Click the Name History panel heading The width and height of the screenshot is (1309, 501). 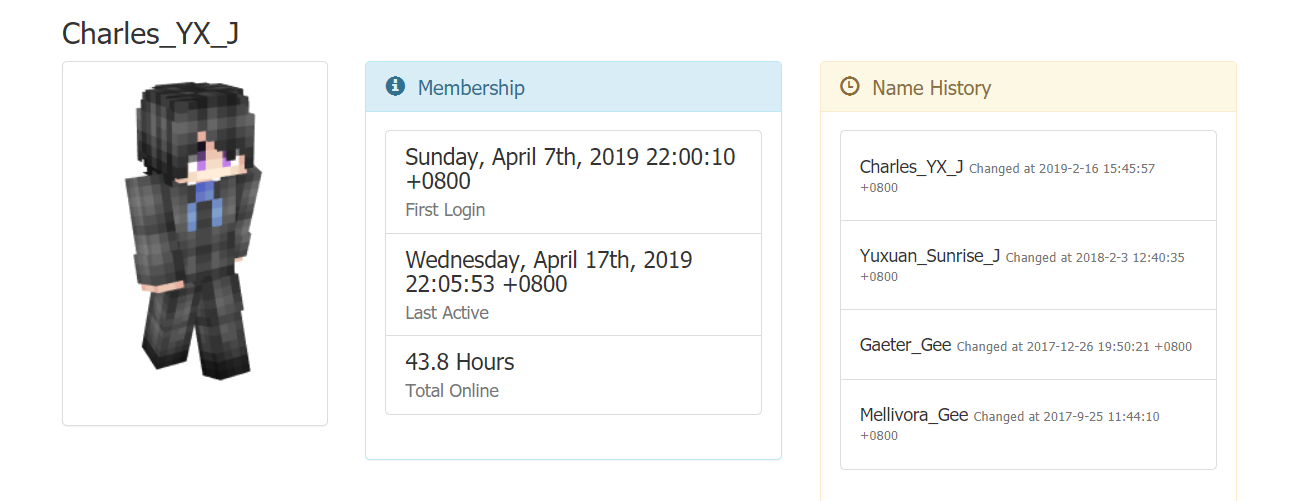[x=931, y=88]
